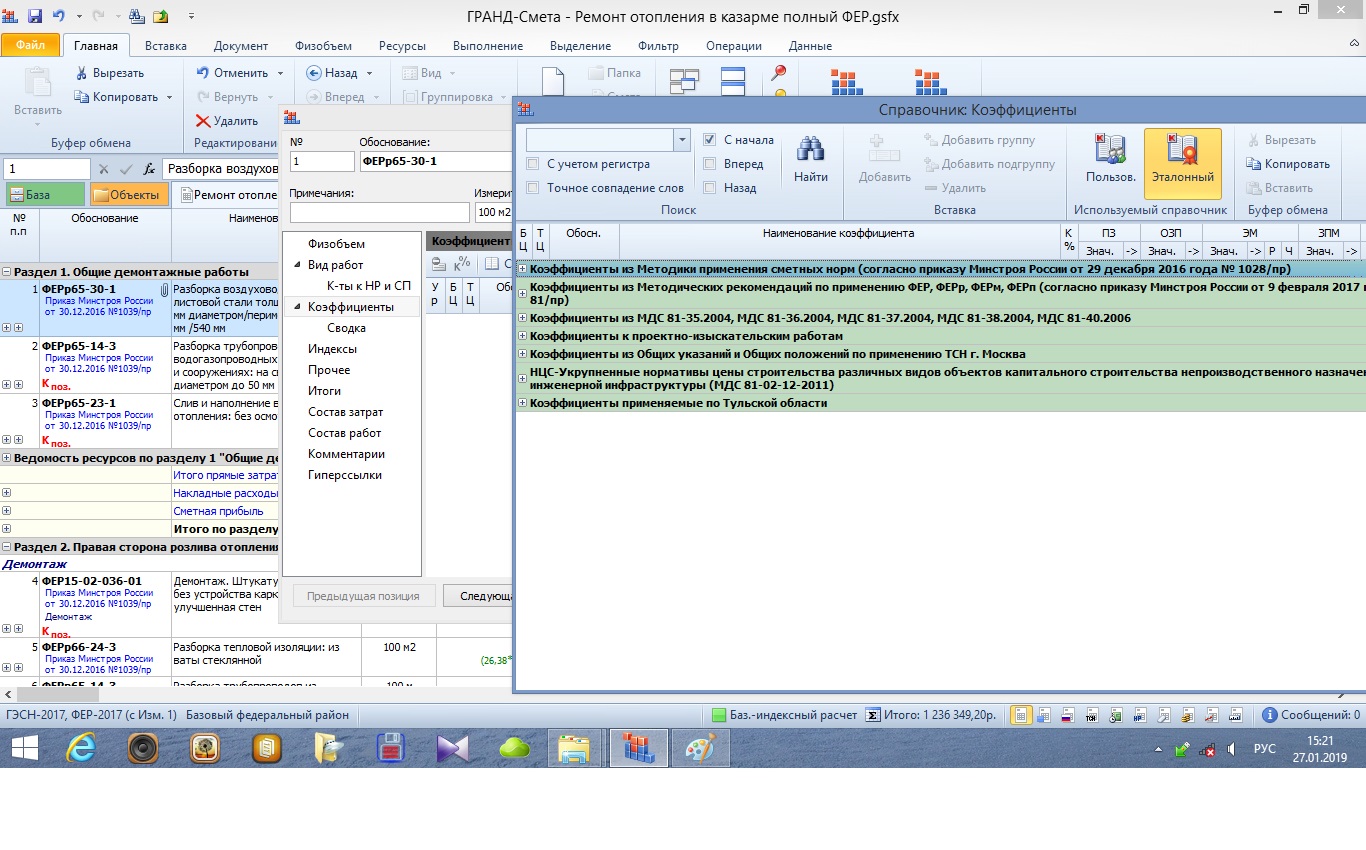Image resolution: width=1366 pixels, height=850 pixels.
Task: Expand Коэффициенты к проектно-изыскательским работам
Action: (x=522, y=336)
